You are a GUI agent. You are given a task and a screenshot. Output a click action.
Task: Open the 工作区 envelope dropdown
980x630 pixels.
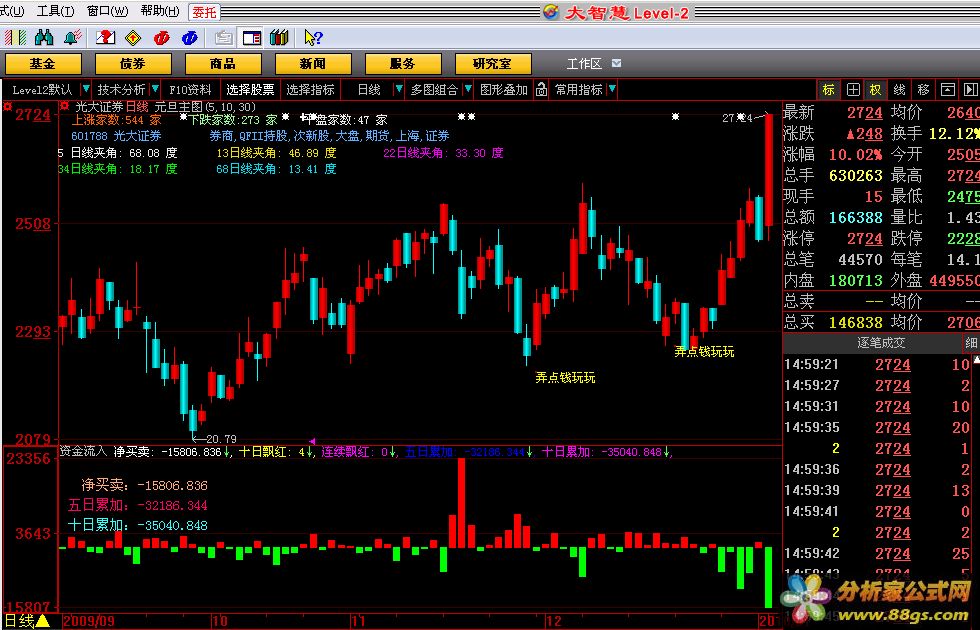point(617,63)
